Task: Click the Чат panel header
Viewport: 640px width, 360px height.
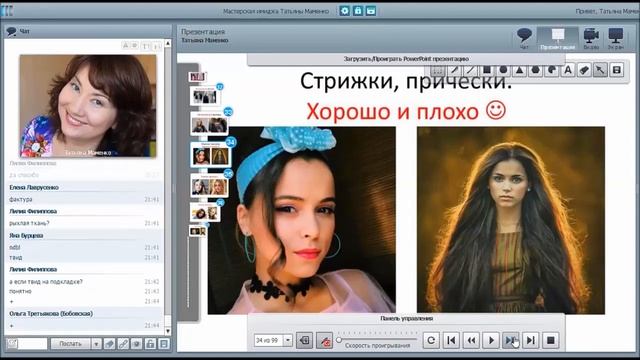Action: [88, 31]
